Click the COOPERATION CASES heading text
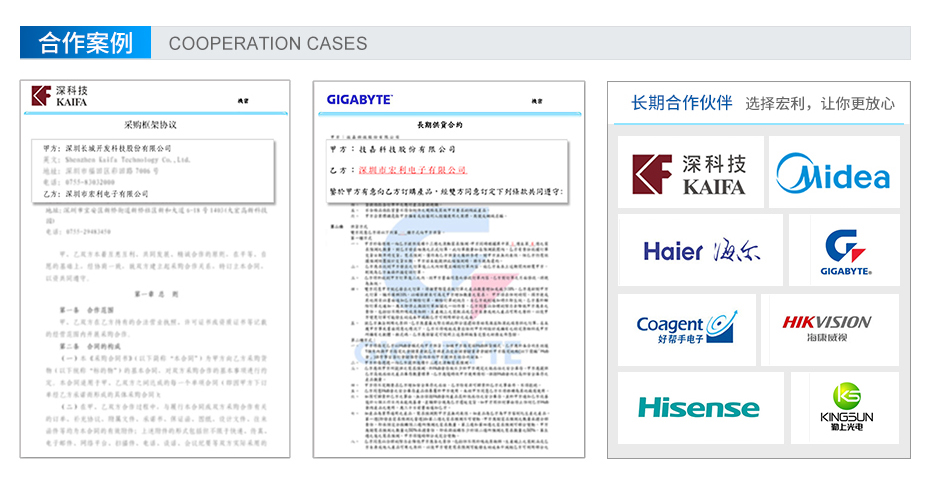The height and width of the screenshot is (477, 930). (267, 43)
